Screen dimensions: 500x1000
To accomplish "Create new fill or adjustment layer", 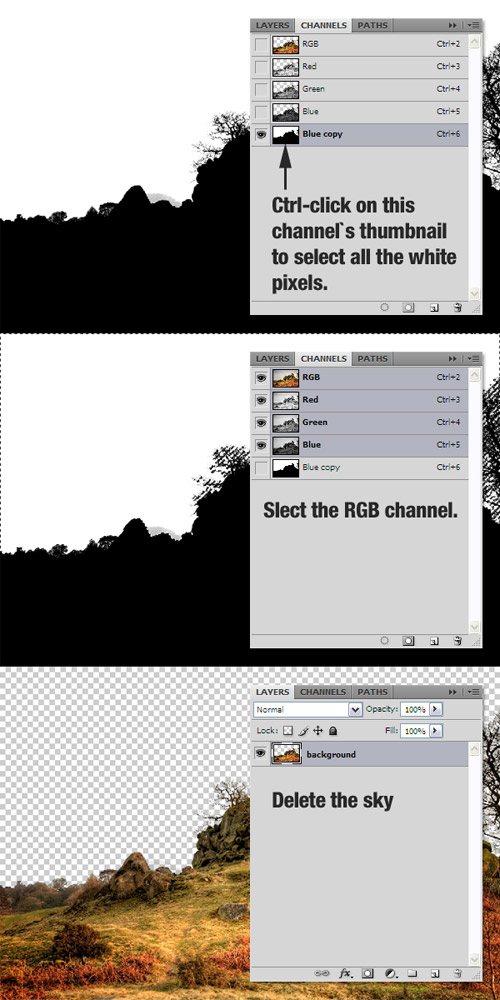I will tap(390, 973).
